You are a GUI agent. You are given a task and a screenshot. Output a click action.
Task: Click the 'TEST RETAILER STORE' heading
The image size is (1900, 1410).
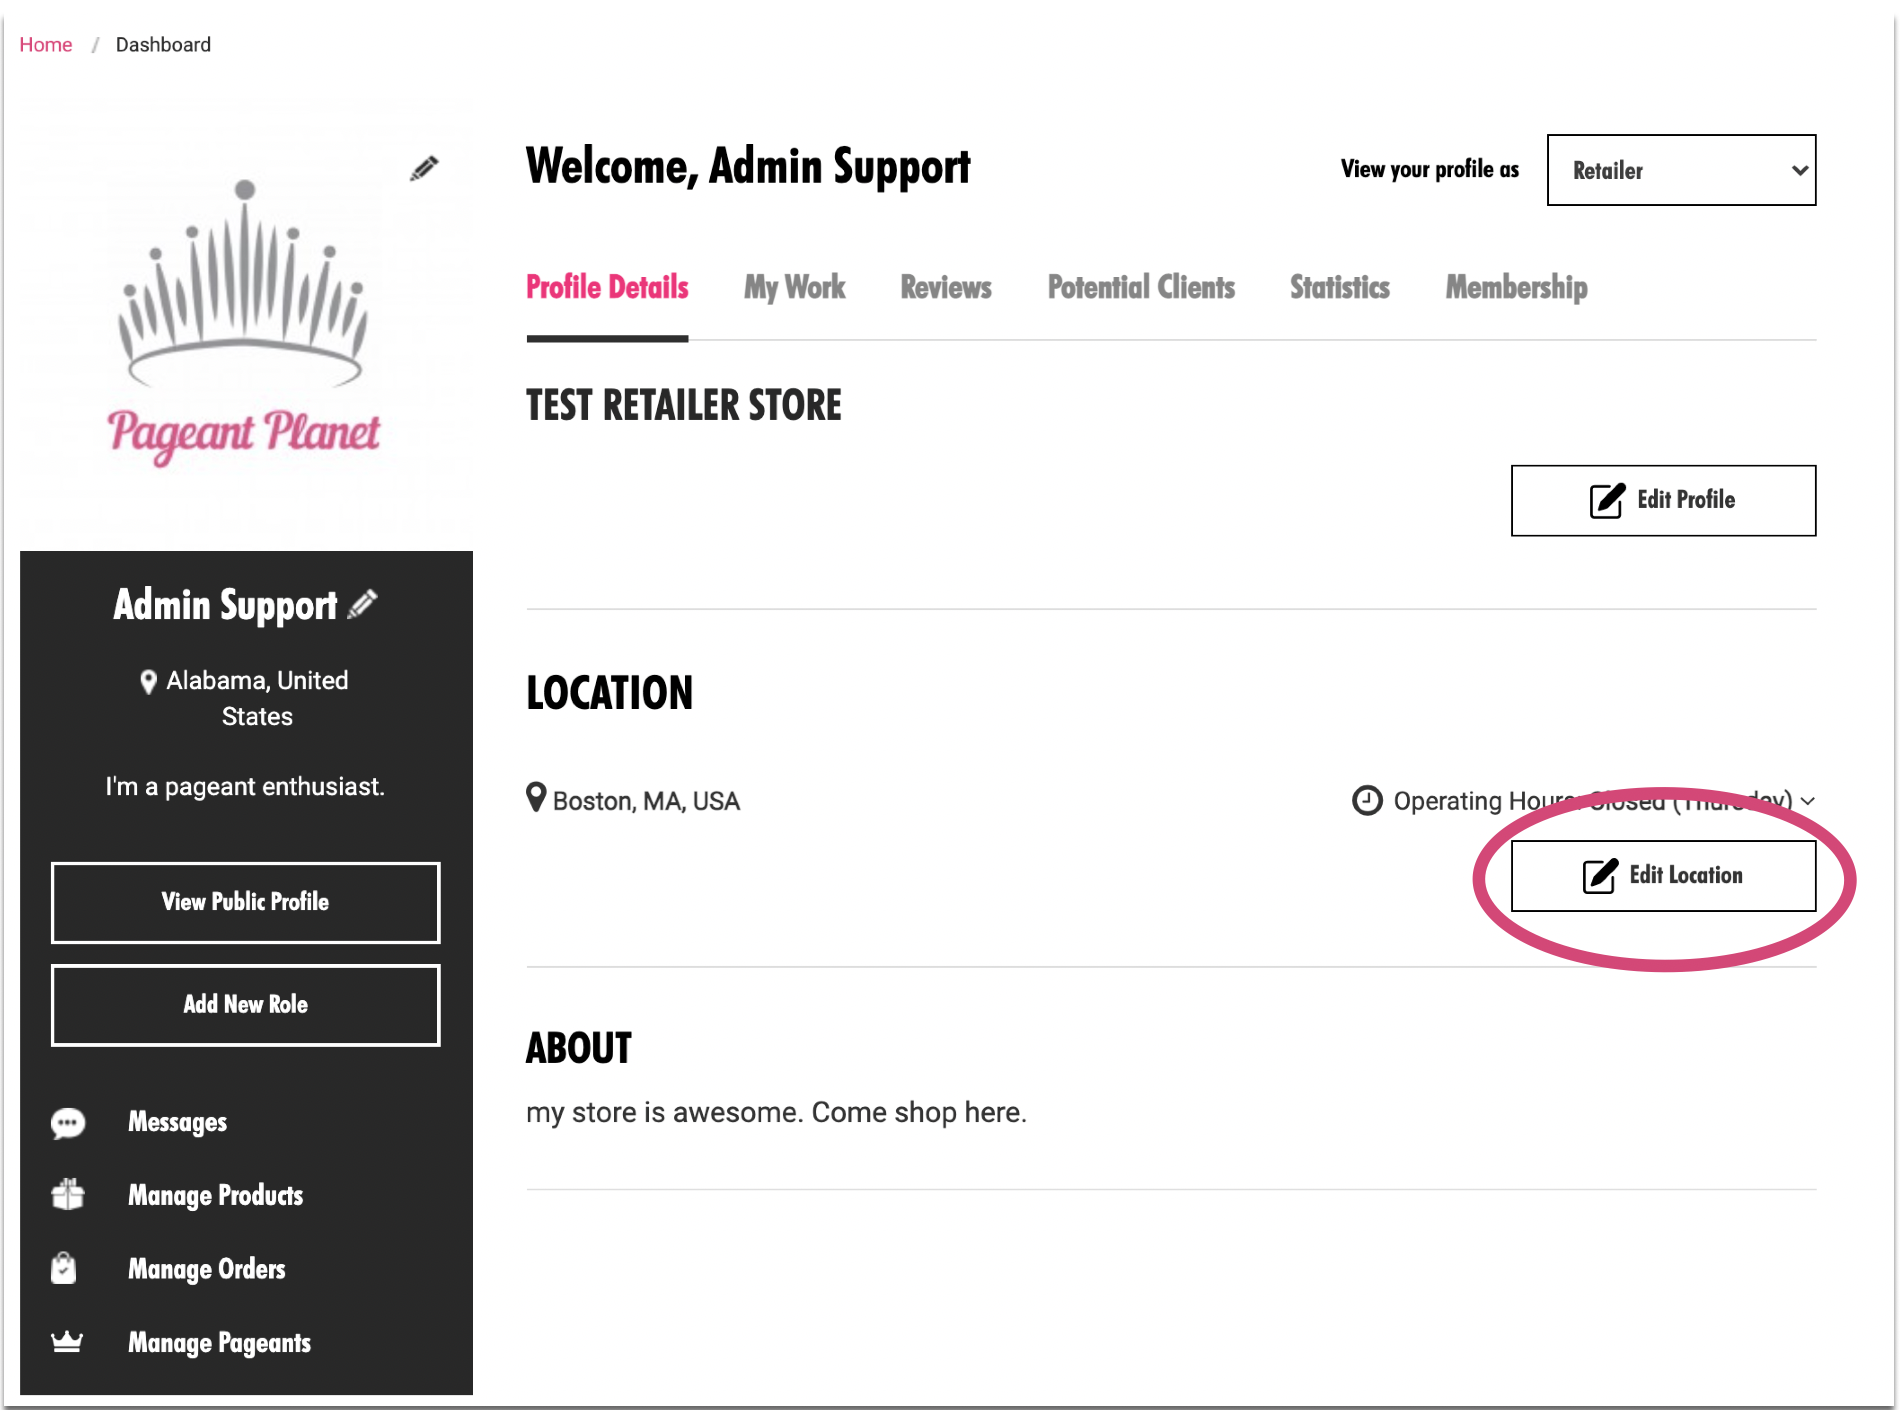pos(684,406)
